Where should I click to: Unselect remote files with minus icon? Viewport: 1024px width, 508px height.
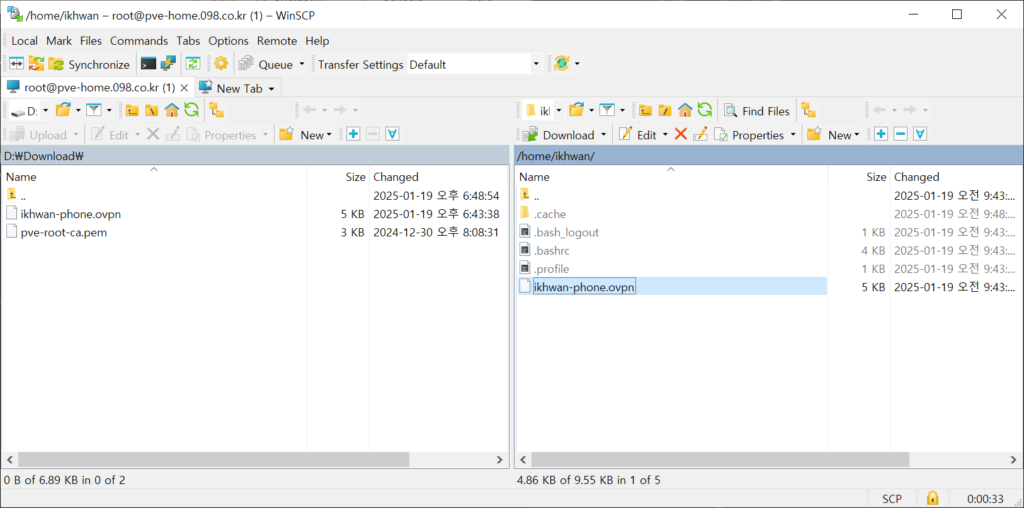pos(900,134)
